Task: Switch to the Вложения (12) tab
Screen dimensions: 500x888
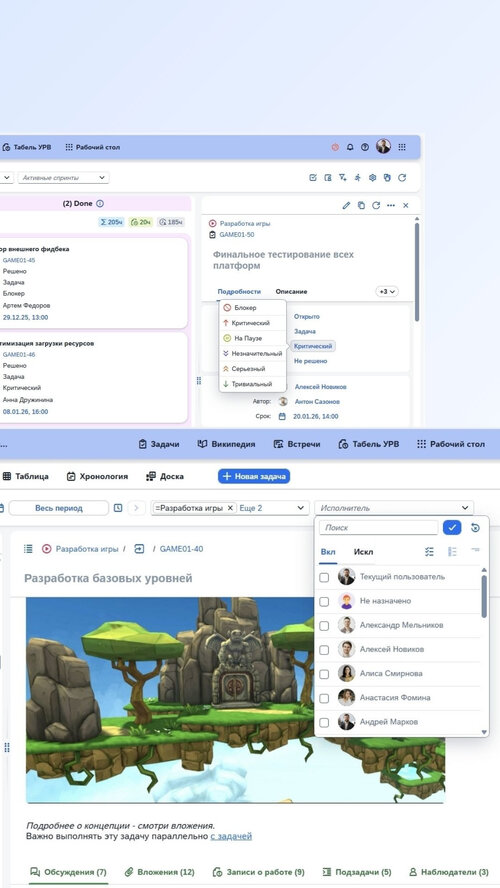Action: click(x=160, y=872)
